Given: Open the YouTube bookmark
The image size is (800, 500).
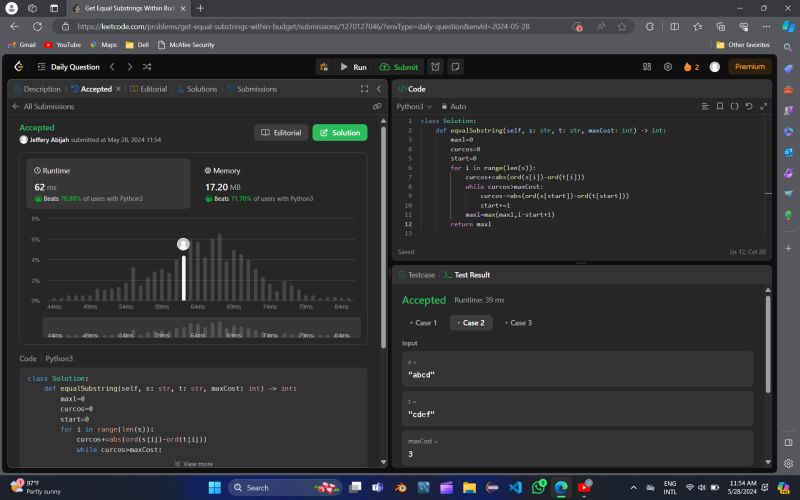Looking at the screenshot, I should (x=63, y=45).
